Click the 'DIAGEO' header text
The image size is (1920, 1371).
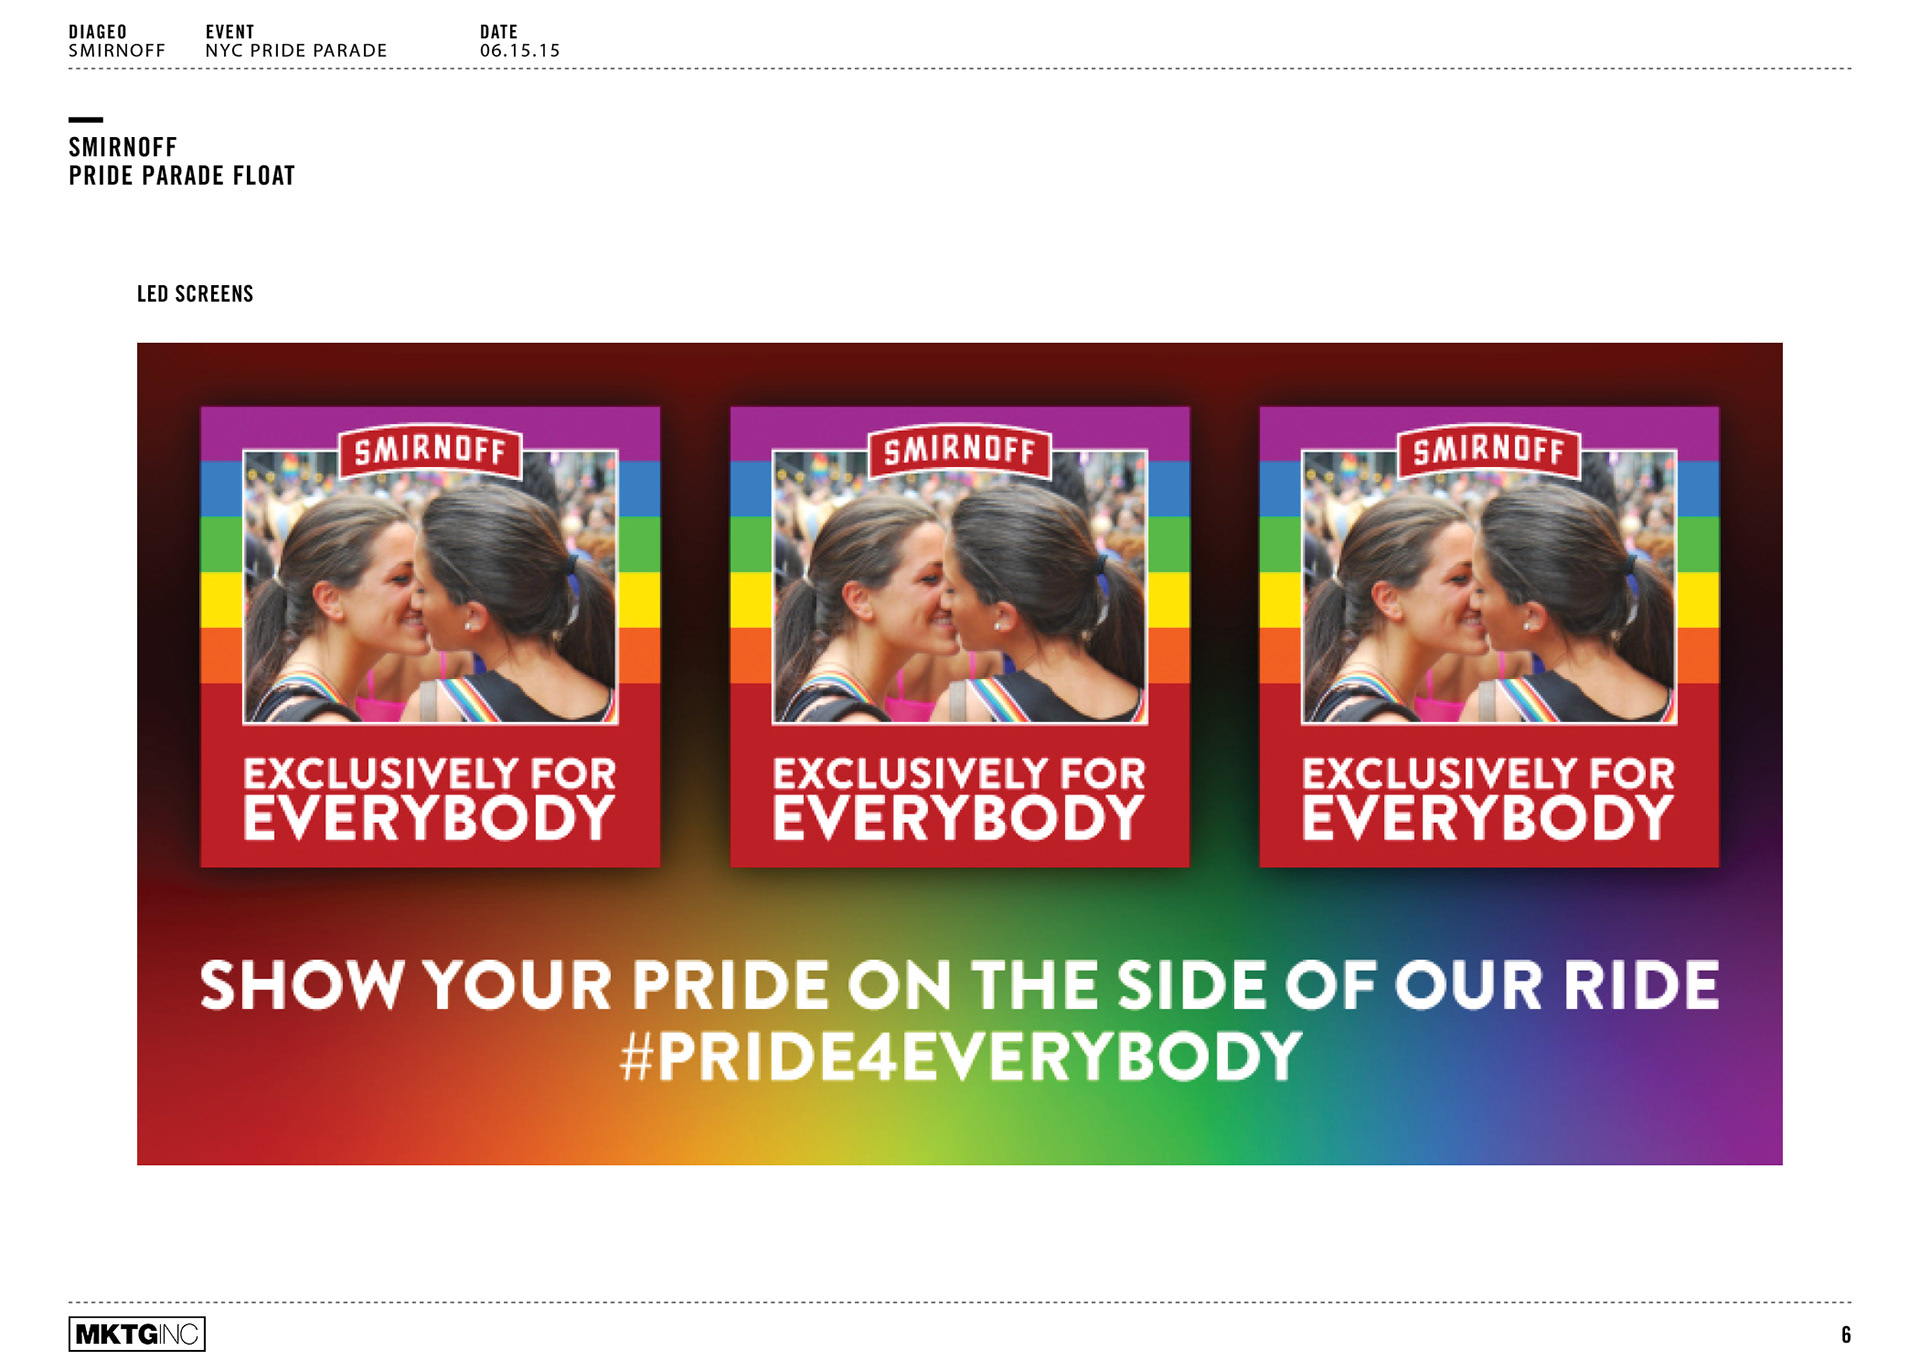click(98, 32)
